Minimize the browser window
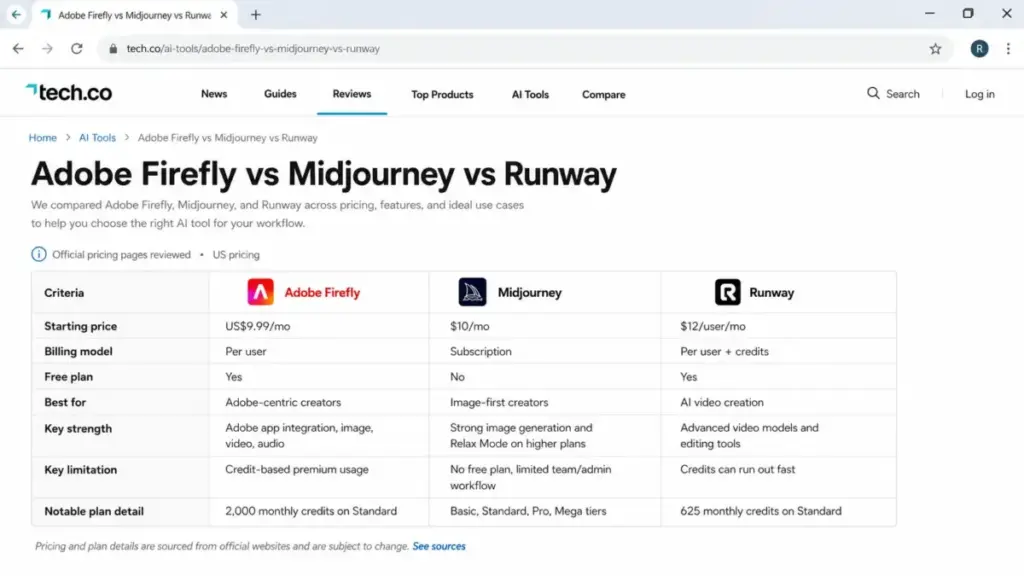The image size is (1024, 576). click(929, 14)
